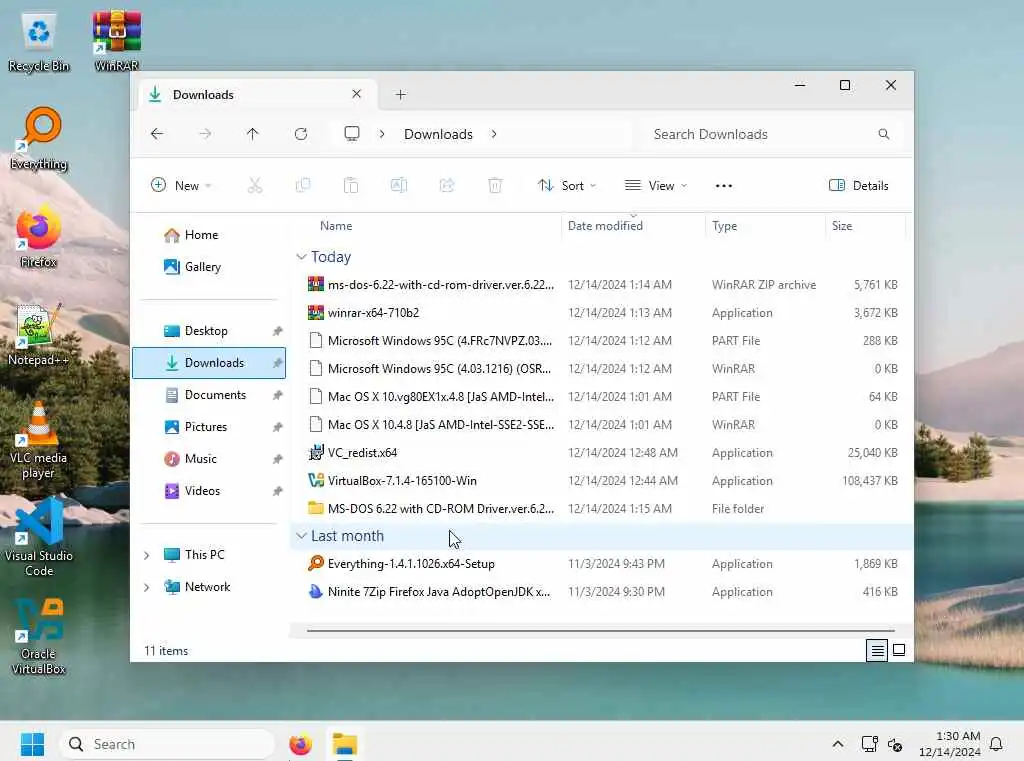Open the Sort dropdown
Screen dimensions: 1024x761
click(x=566, y=186)
